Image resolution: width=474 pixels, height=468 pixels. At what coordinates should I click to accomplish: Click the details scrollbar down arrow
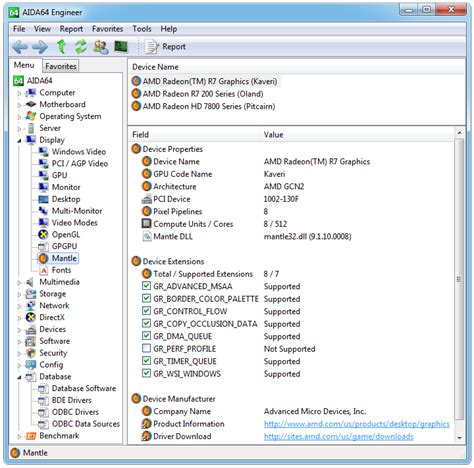(459, 438)
